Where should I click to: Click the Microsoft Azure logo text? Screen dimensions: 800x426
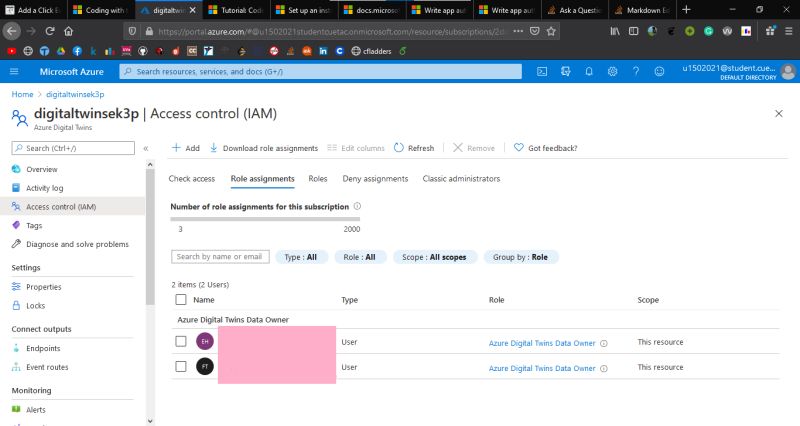click(x=71, y=71)
